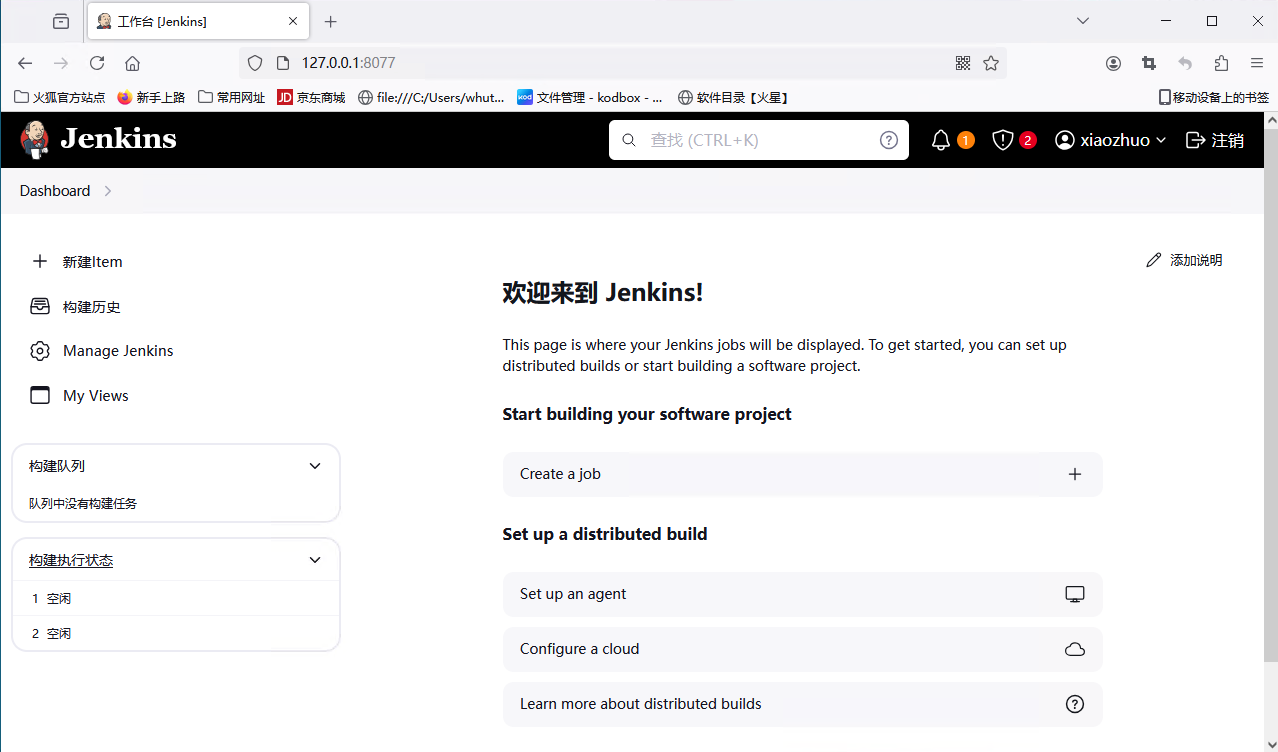
Task: Open a new browser tab
Action: 331,21
